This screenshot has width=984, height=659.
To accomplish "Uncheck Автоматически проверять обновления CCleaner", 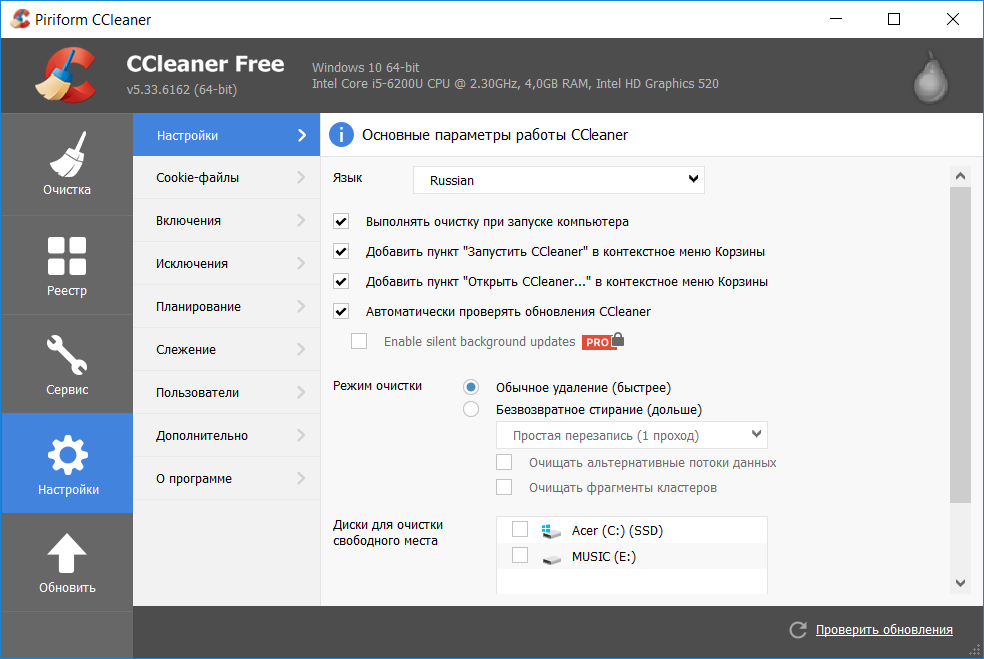I will (x=342, y=311).
